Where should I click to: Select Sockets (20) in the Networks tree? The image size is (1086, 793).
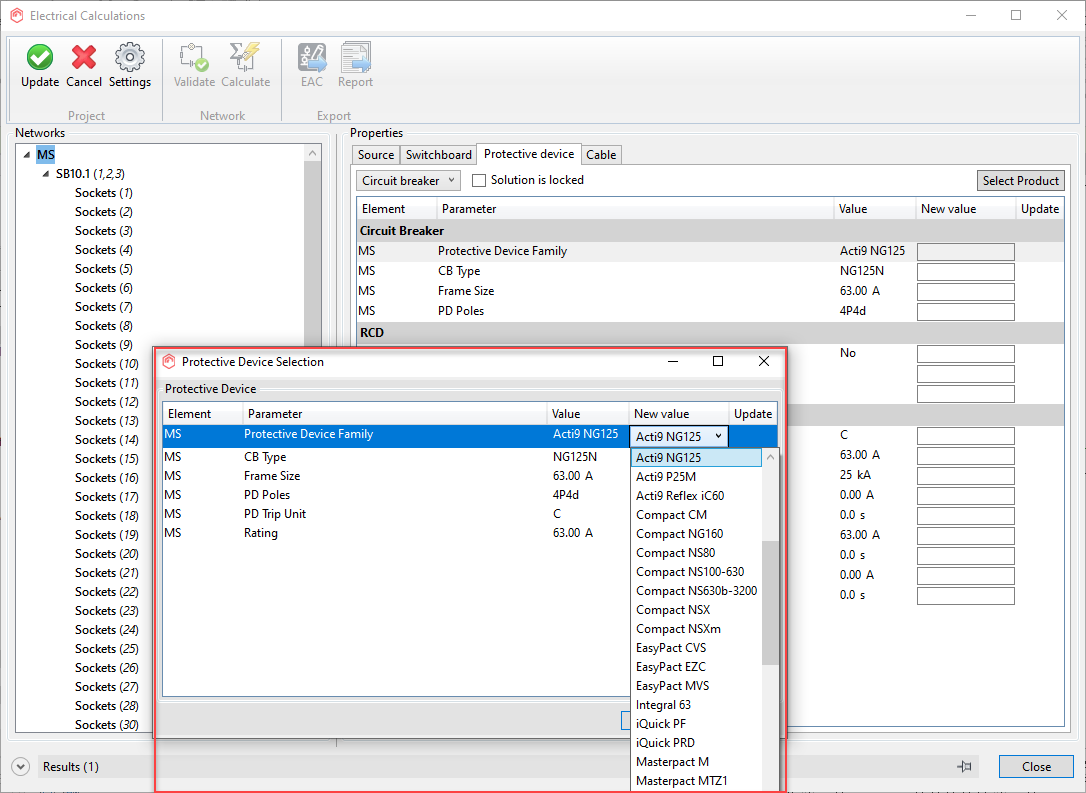(107, 554)
